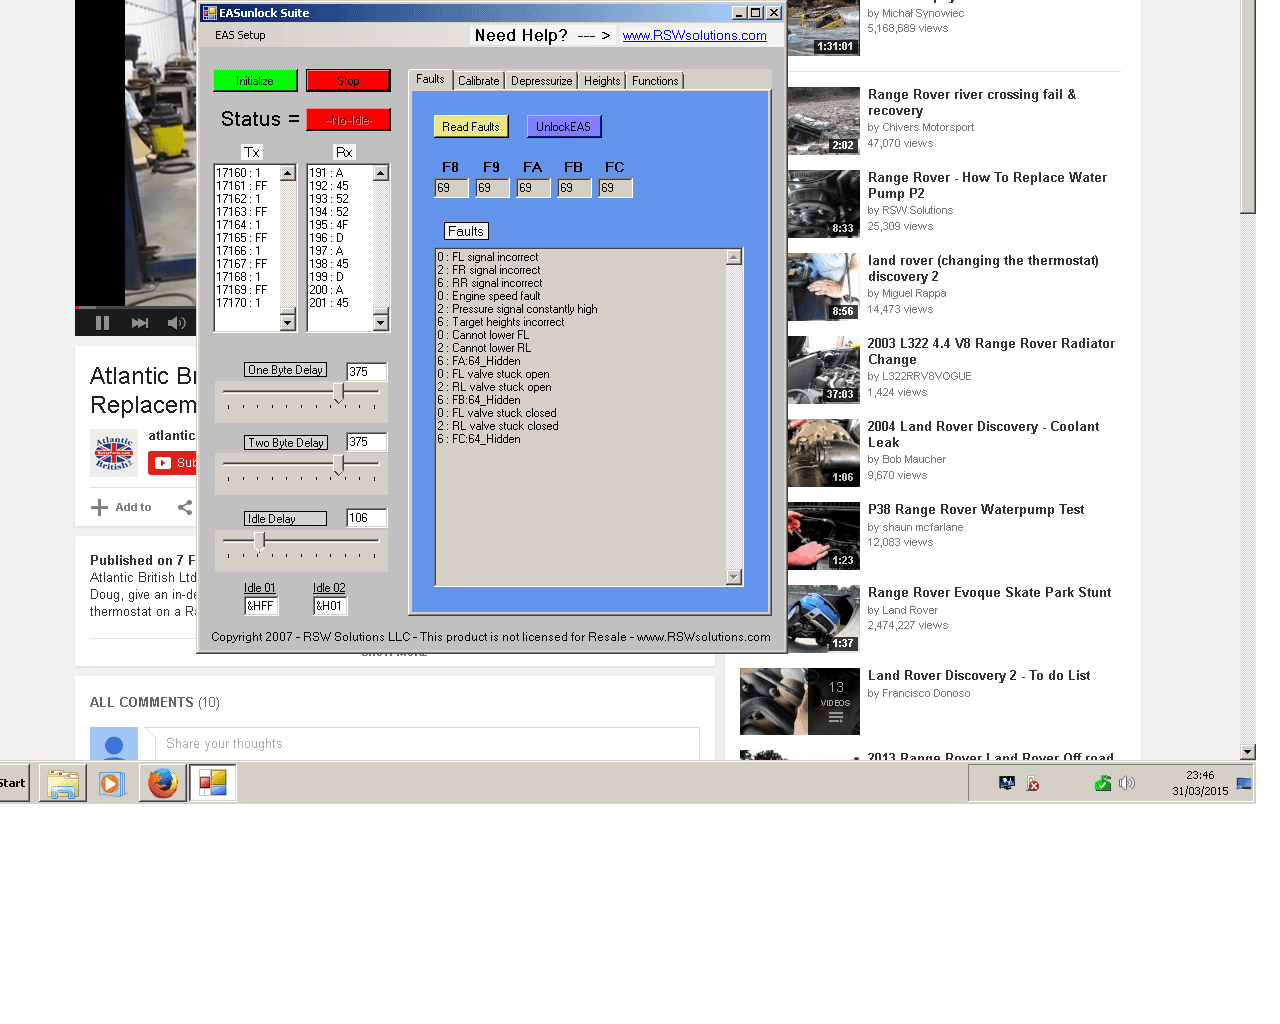Click the Initialize button
This screenshot has height=1024, width=1280.
coord(255,81)
